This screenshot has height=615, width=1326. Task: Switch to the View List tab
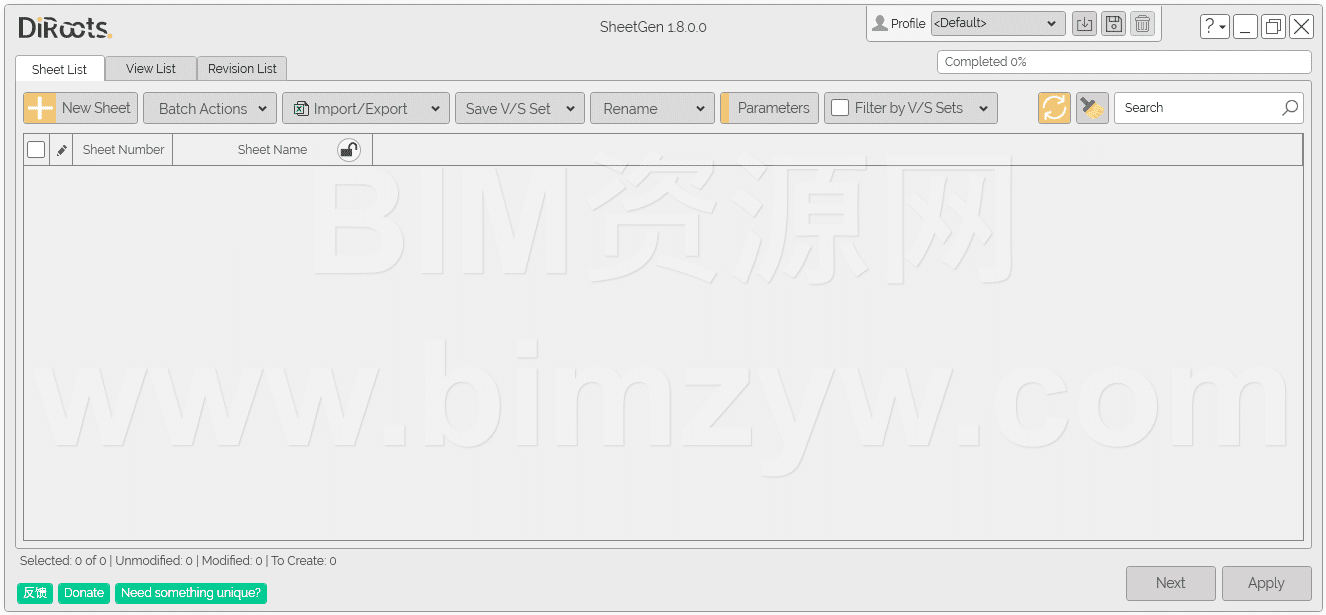[x=151, y=69]
